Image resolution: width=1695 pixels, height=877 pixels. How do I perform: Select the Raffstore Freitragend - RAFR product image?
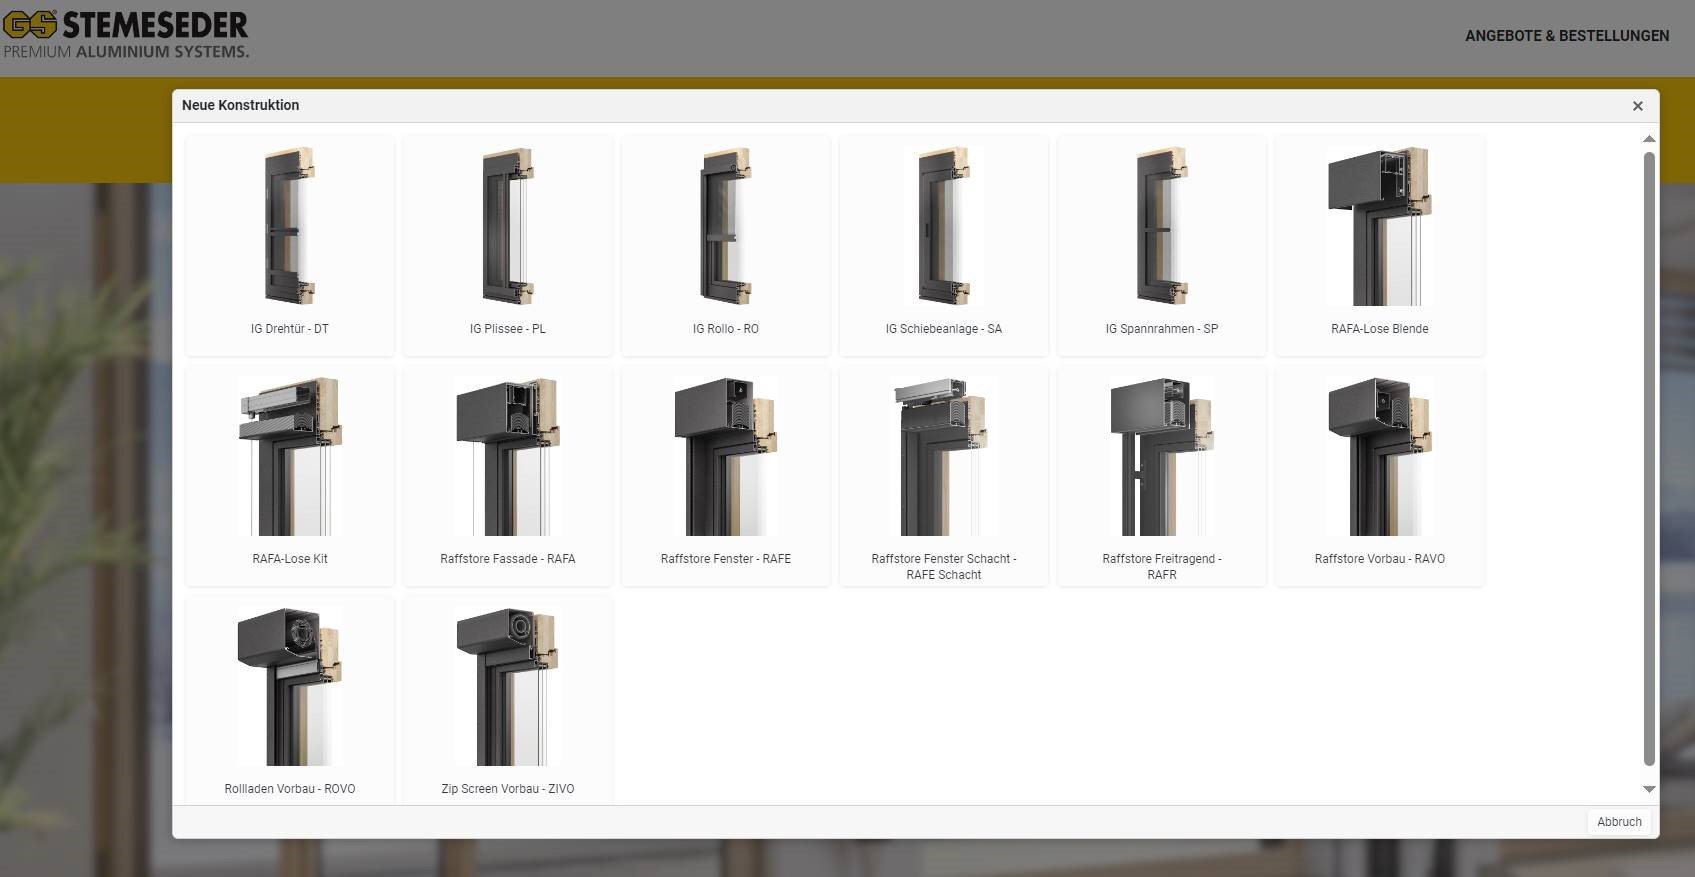(x=1162, y=456)
